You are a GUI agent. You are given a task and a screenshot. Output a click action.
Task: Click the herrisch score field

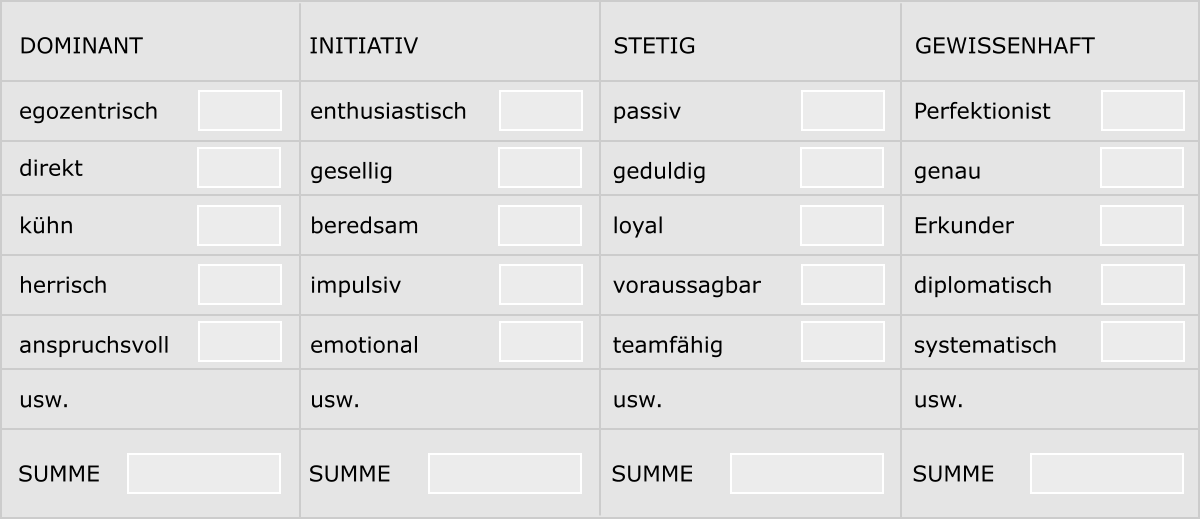pos(240,285)
